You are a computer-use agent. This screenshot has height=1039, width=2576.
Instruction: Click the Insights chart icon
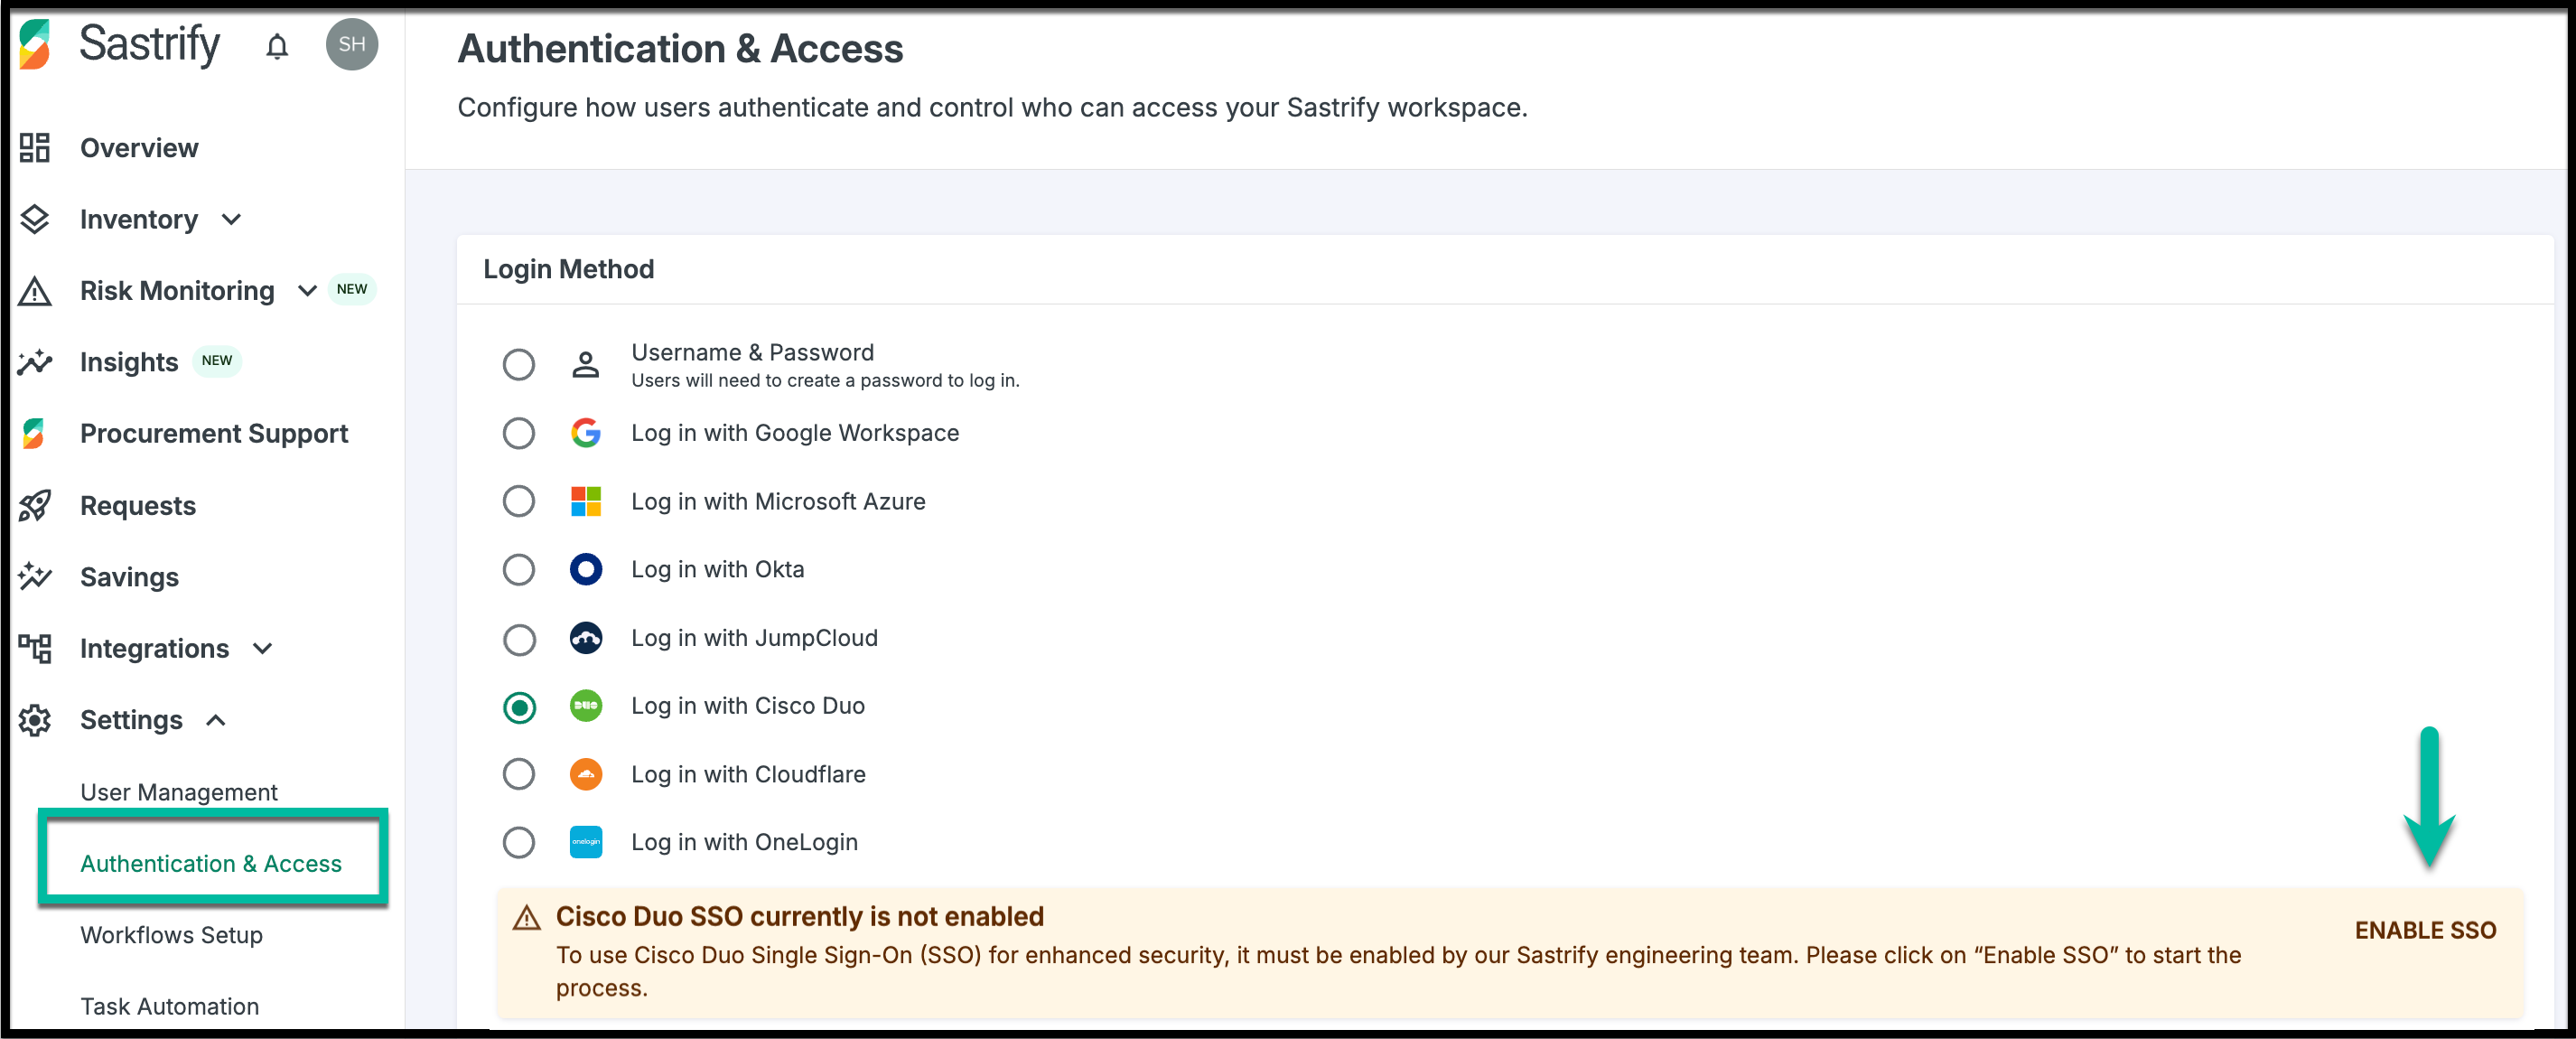(35, 362)
